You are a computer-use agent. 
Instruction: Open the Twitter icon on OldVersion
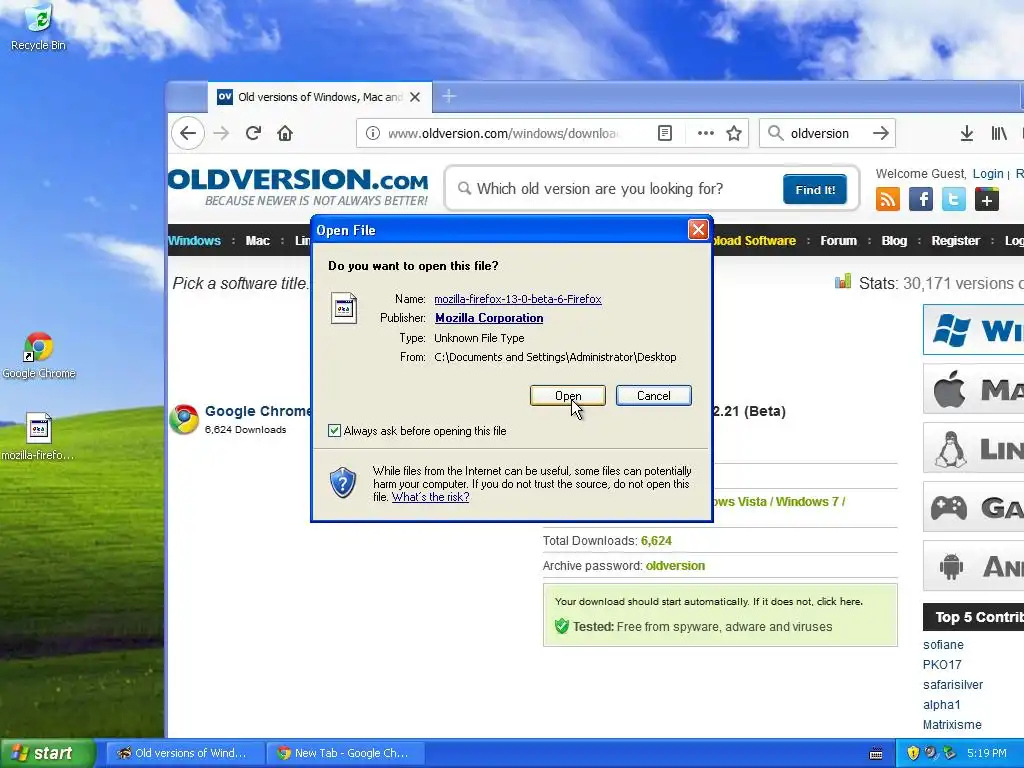[x=953, y=199]
